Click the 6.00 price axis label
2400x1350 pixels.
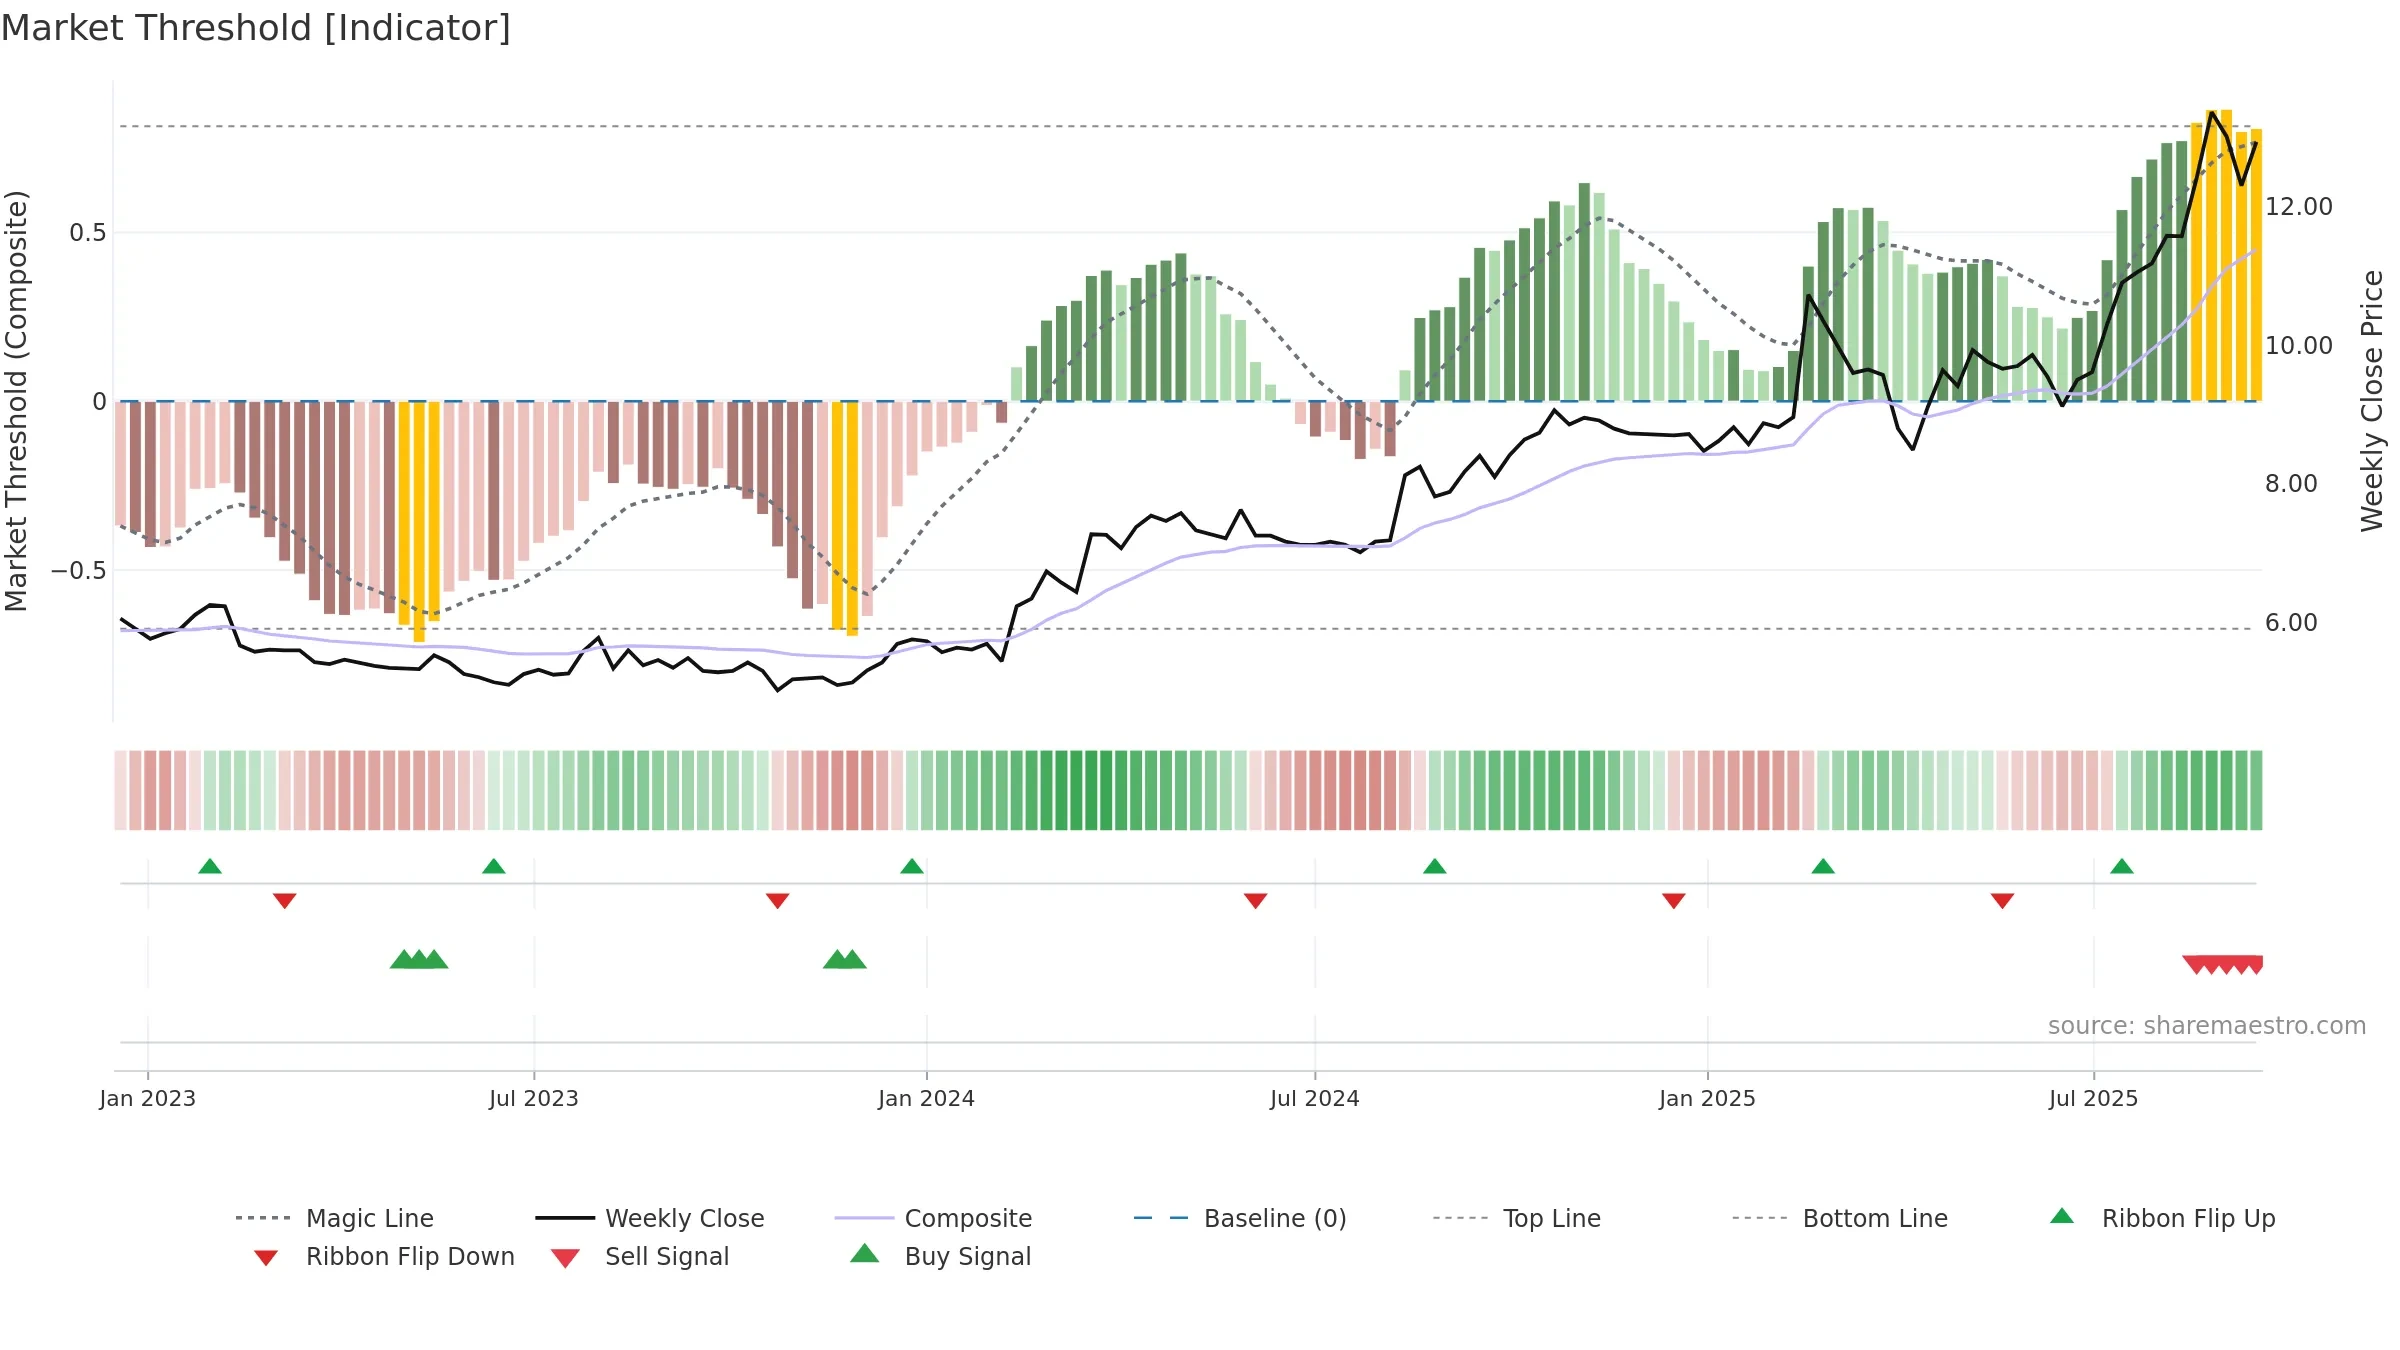coord(2291,623)
